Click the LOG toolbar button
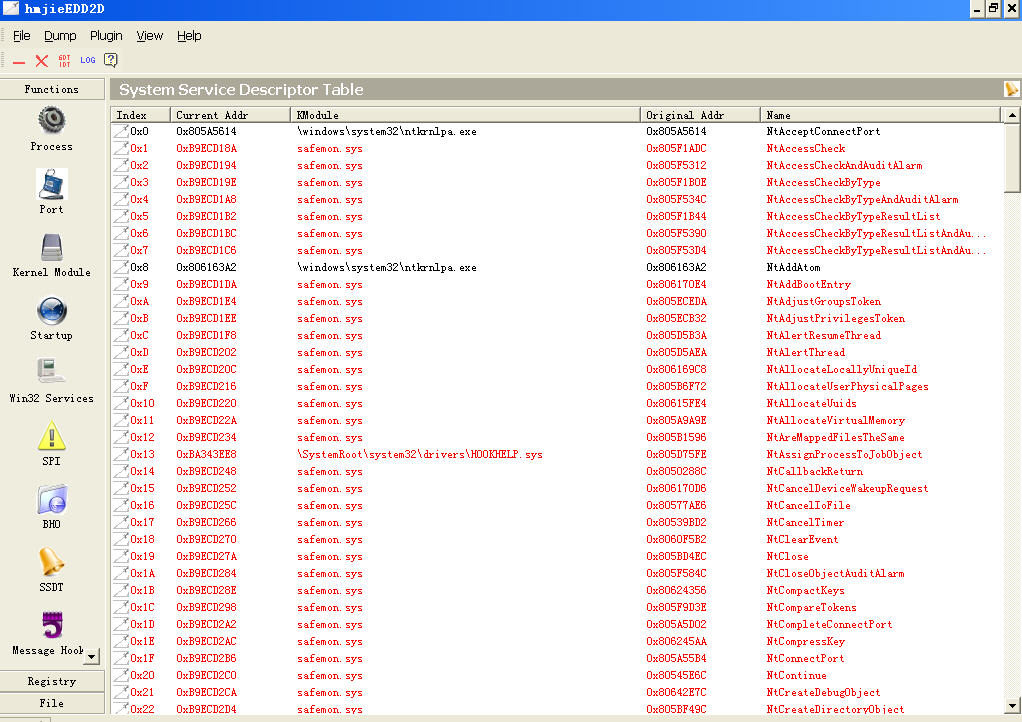The height and width of the screenshot is (722, 1022). pos(88,61)
